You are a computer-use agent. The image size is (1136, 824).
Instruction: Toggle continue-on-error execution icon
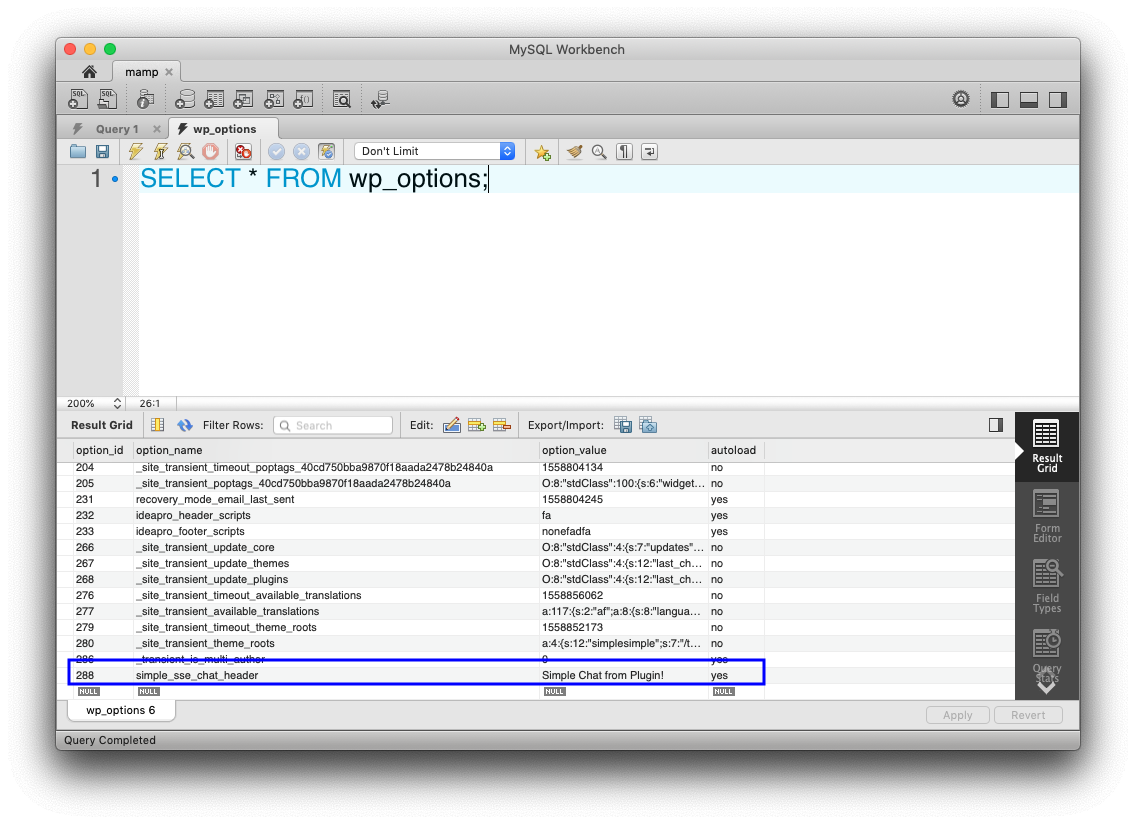tap(243, 151)
